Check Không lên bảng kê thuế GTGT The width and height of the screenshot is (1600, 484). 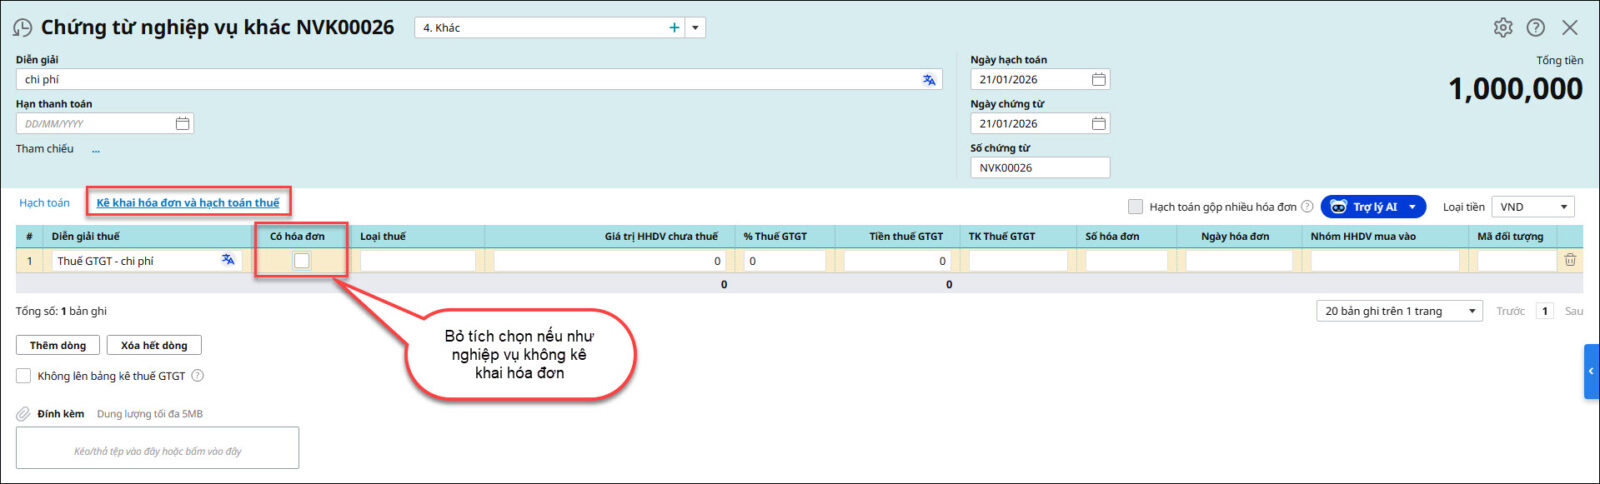23,376
